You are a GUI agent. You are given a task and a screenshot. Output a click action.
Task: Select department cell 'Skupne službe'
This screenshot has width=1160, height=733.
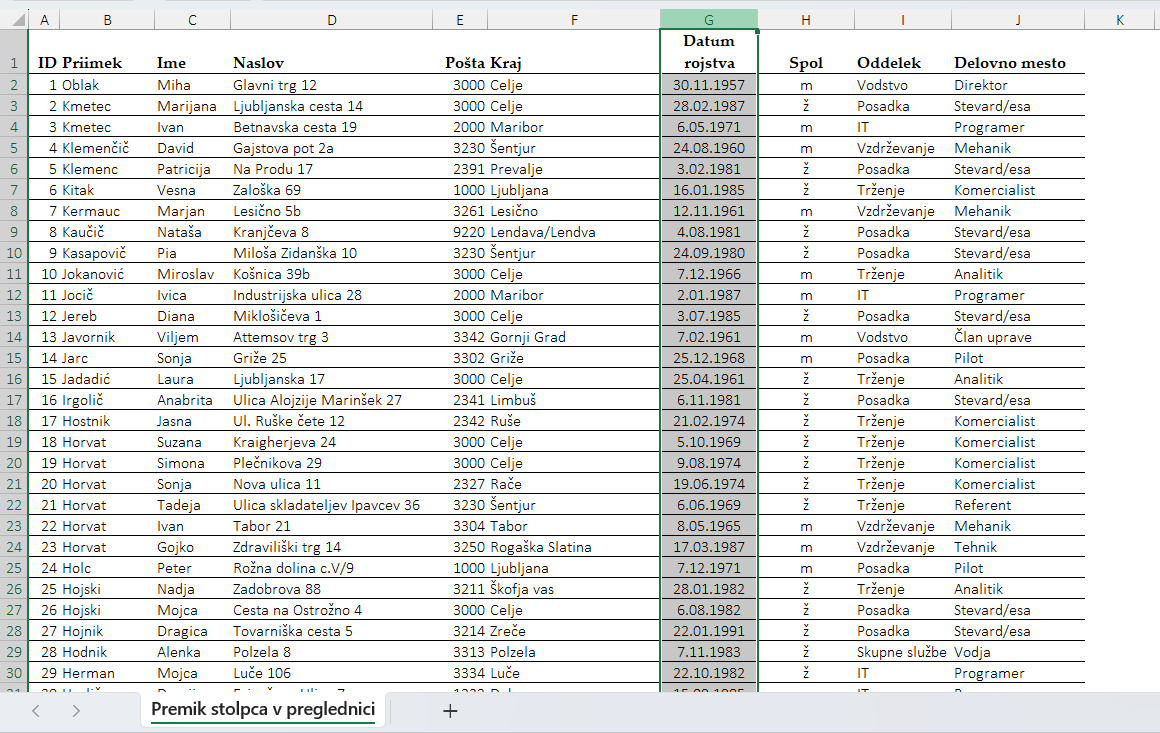tap(903, 652)
